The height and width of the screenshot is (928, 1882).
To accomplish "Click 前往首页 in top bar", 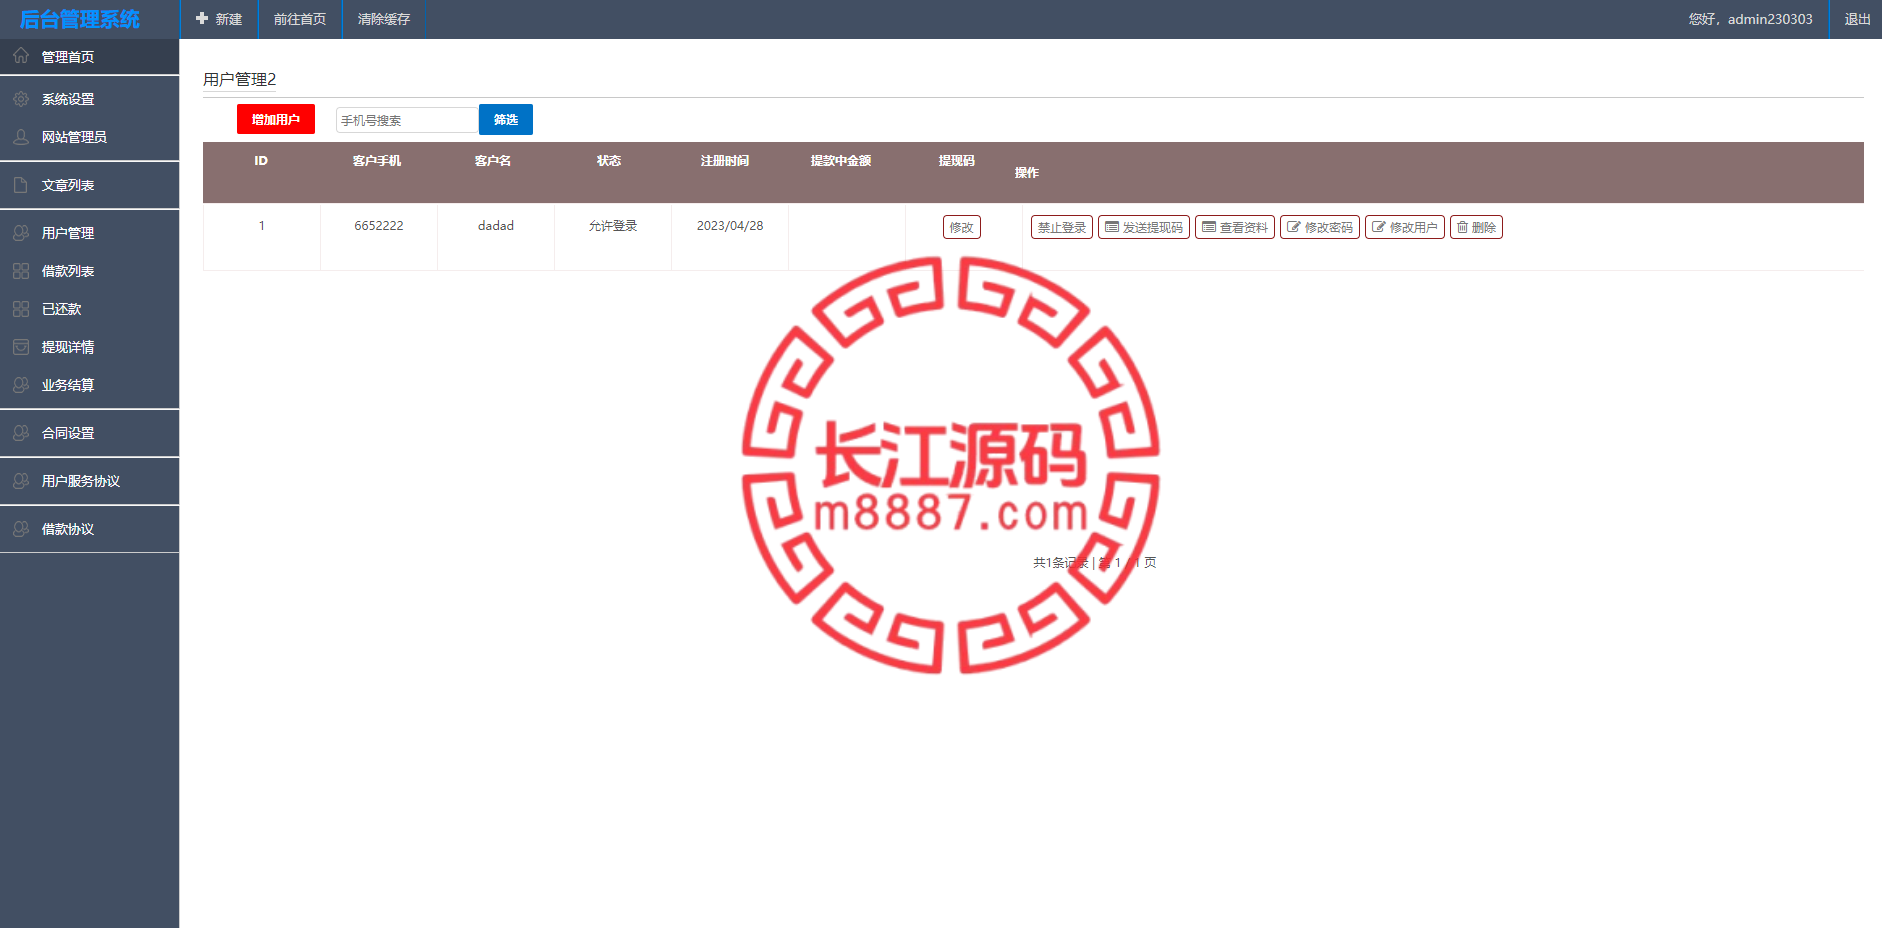I will click(x=300, y=19).
